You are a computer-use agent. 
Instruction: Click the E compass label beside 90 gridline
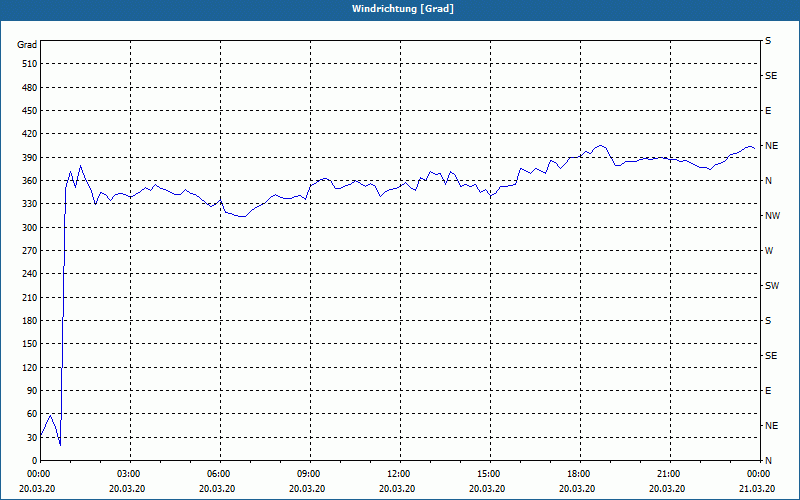(x=768, y=391)
